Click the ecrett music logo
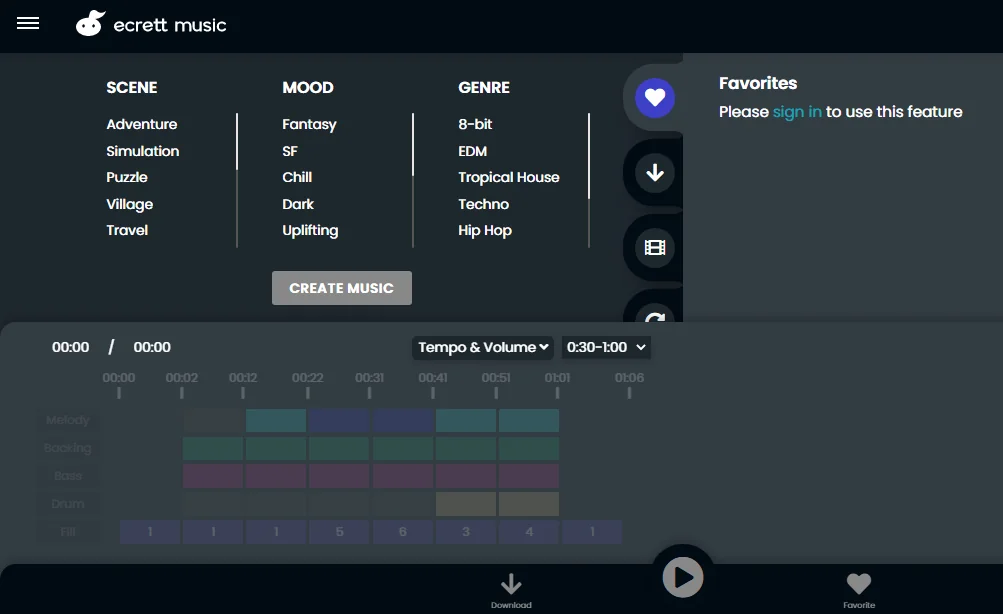1003x614 pixels. click(x=152, y=25)
